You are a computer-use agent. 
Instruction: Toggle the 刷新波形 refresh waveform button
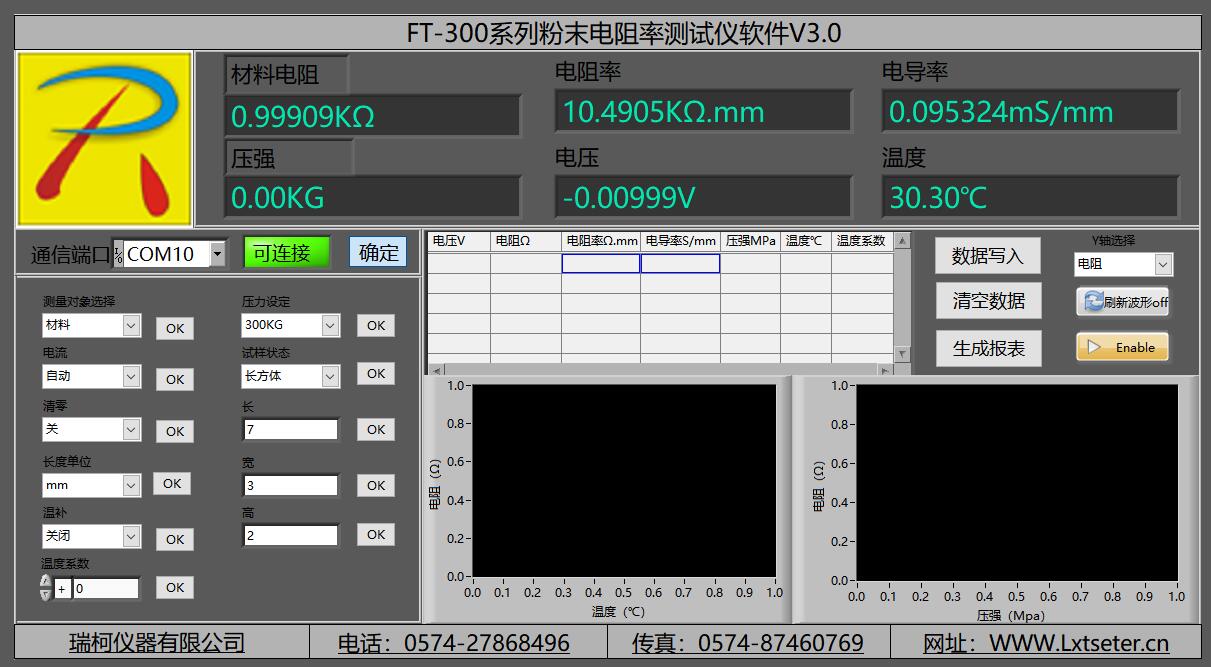(1122, 302)
